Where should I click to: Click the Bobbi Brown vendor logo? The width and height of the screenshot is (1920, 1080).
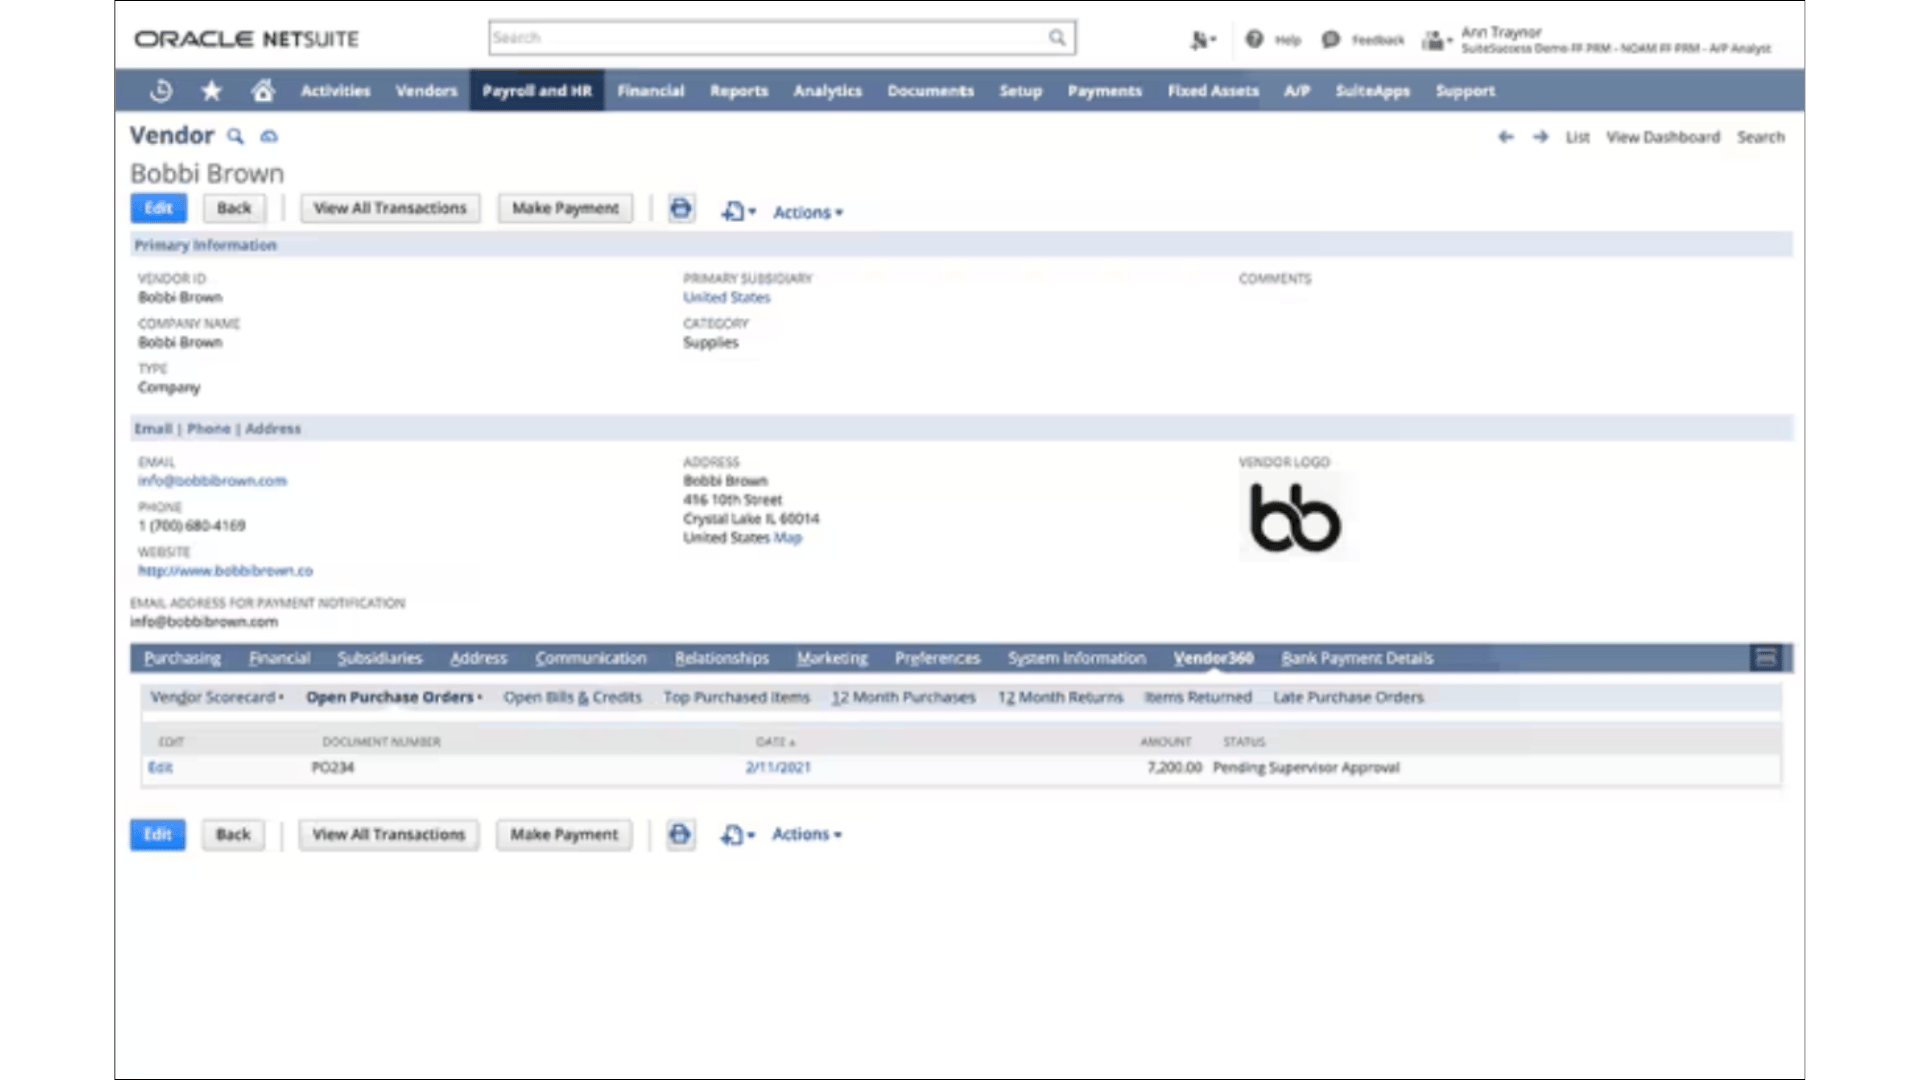point(1295,518)
